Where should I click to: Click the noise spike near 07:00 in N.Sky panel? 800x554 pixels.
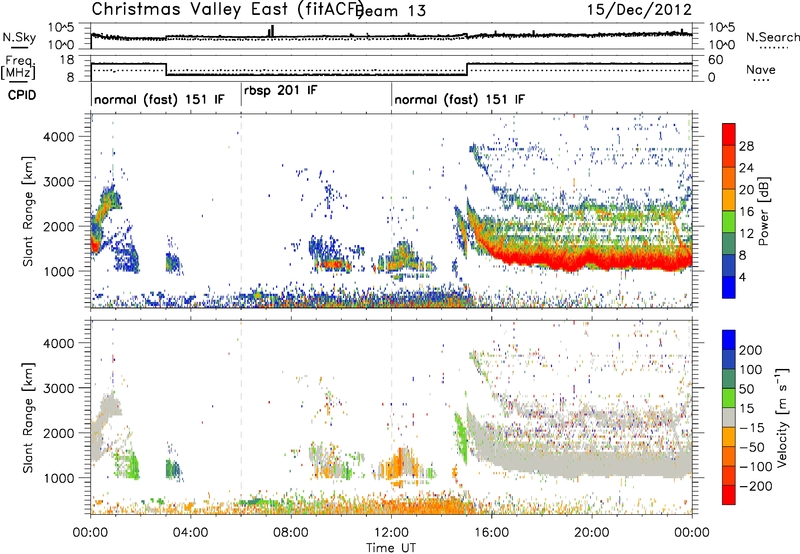271,31
